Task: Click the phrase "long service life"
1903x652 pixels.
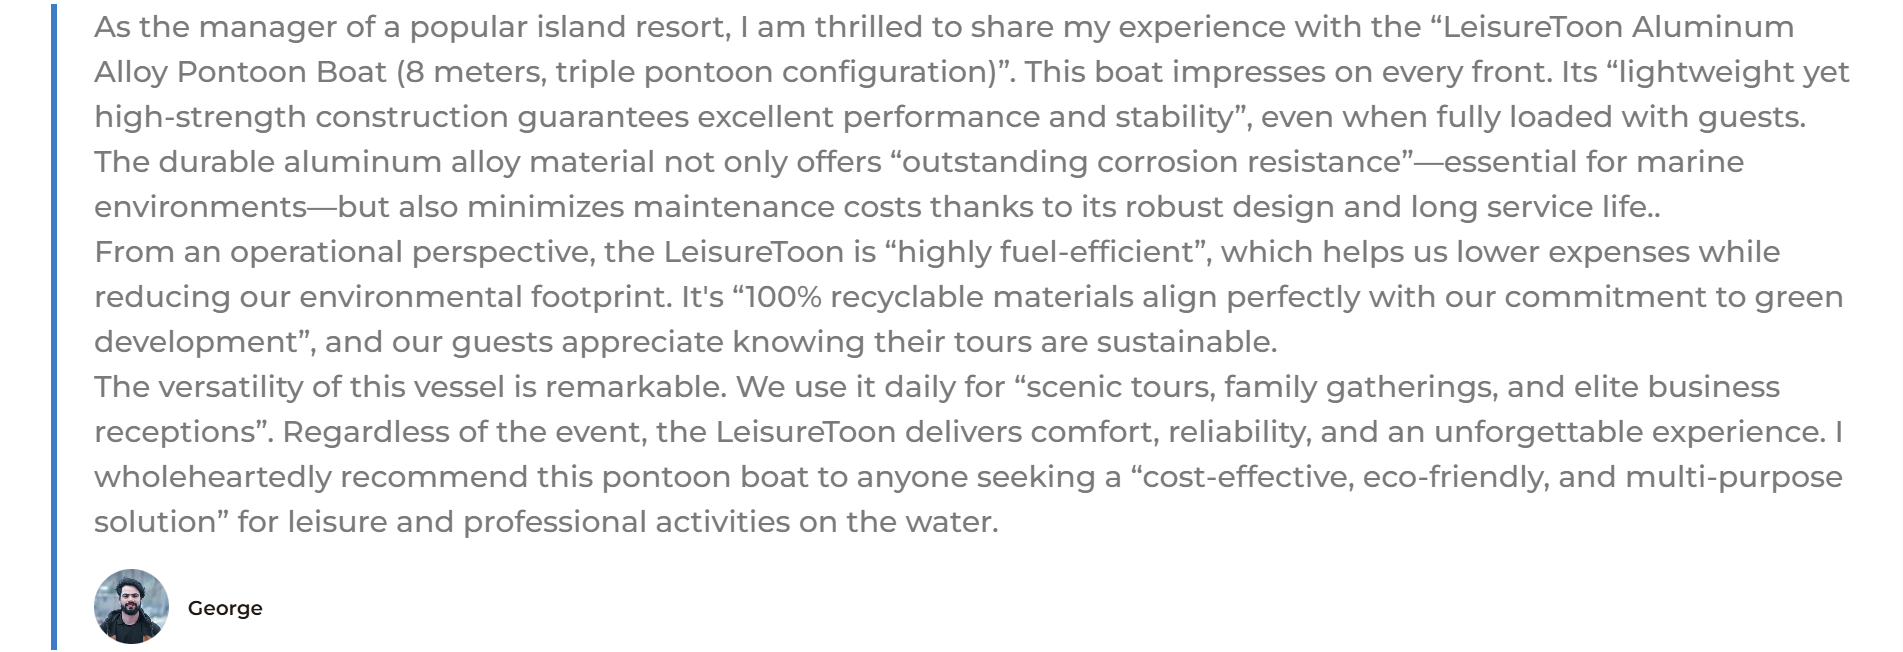Action: point(1528,207)
